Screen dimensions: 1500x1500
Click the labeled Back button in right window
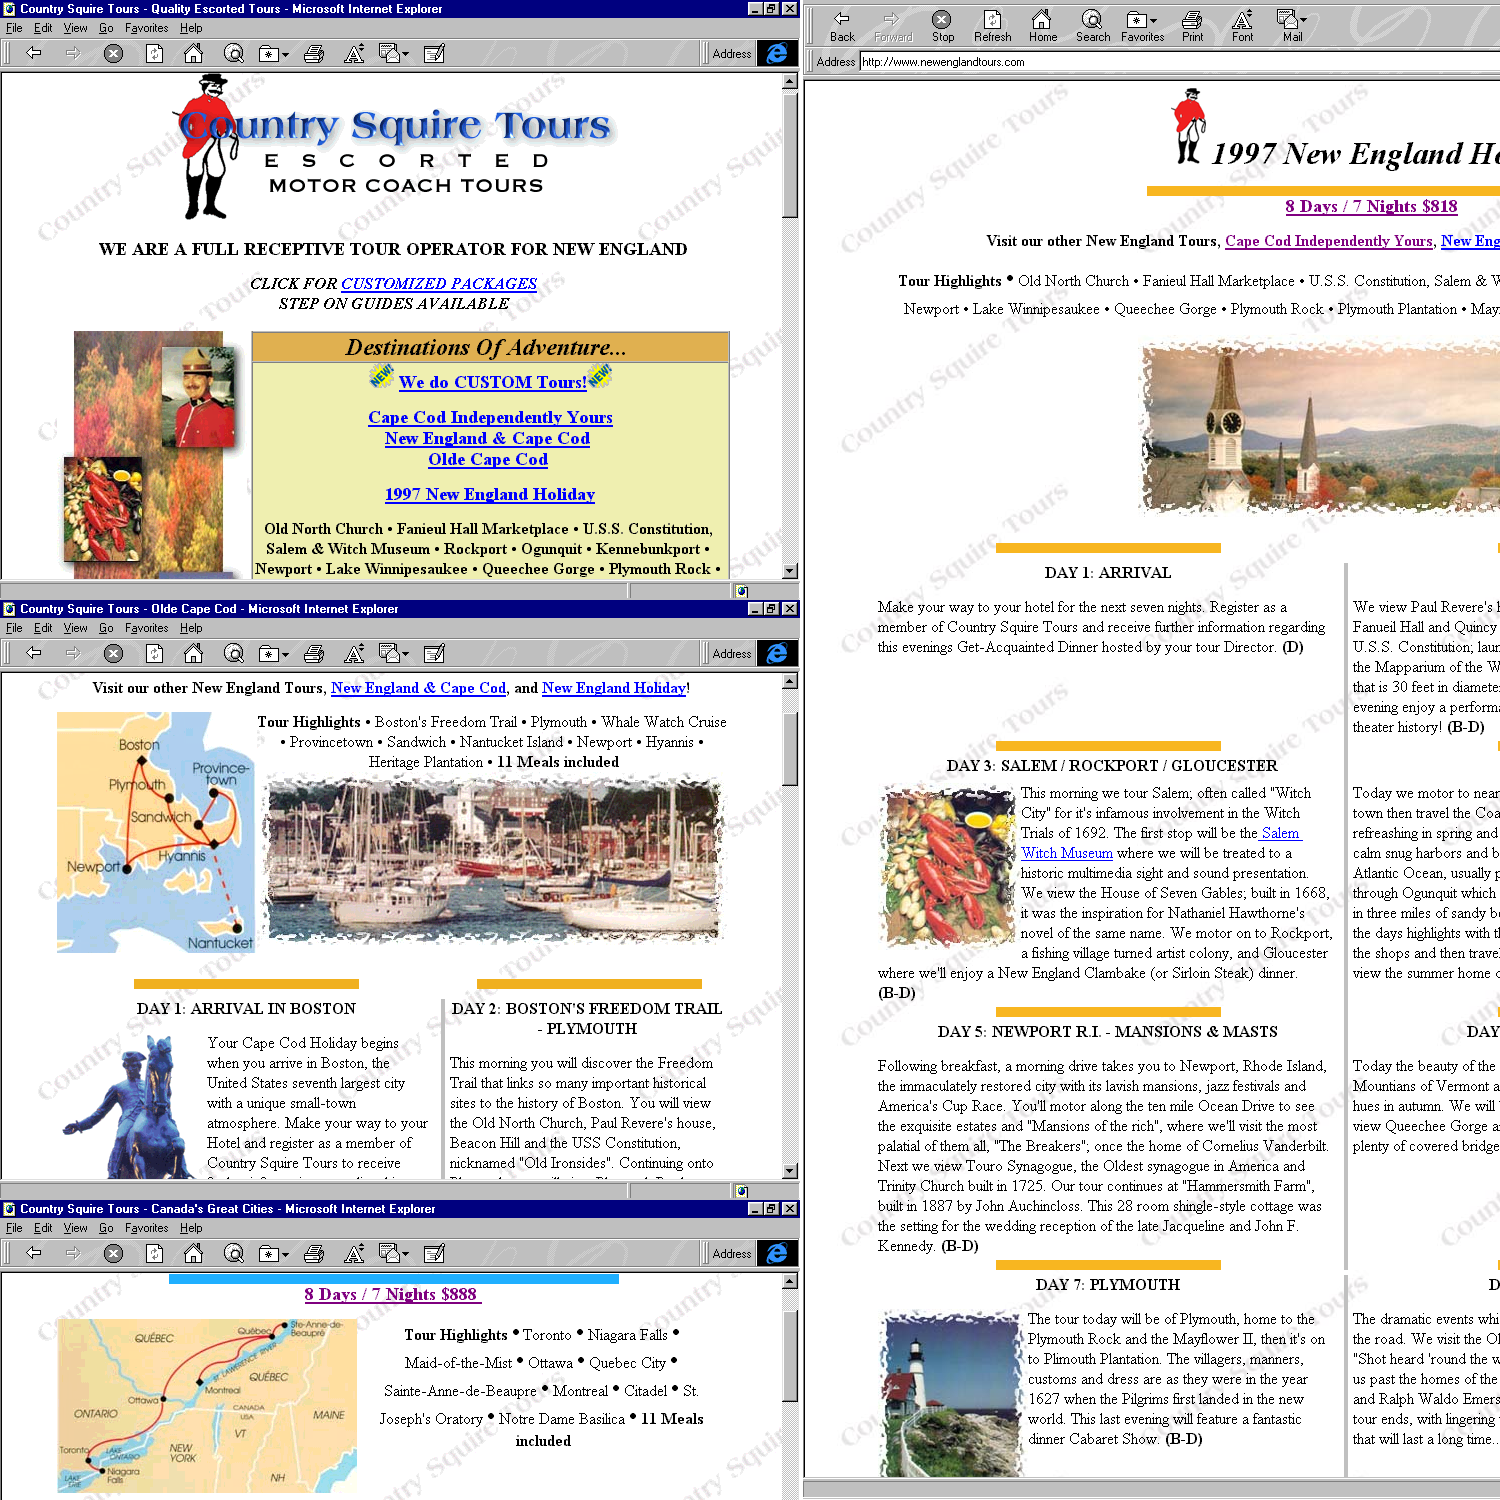(842, 26)
